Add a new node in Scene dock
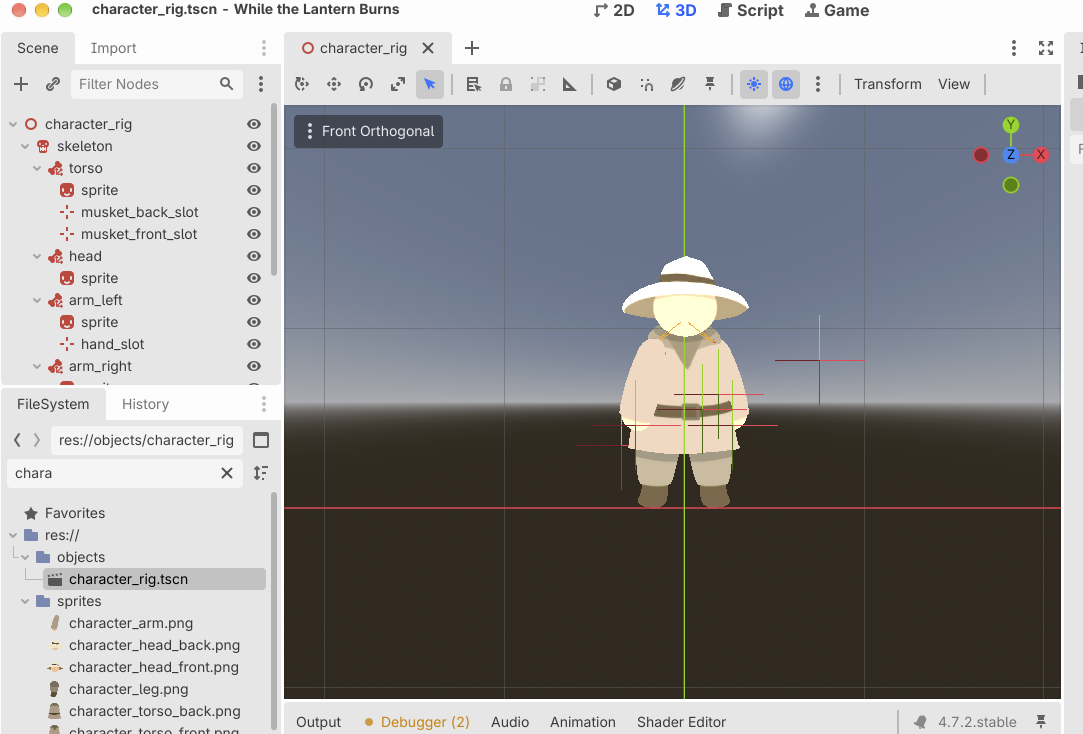Image resolution: width=1083 pixels, height=734 pixels. coord(21,84)
